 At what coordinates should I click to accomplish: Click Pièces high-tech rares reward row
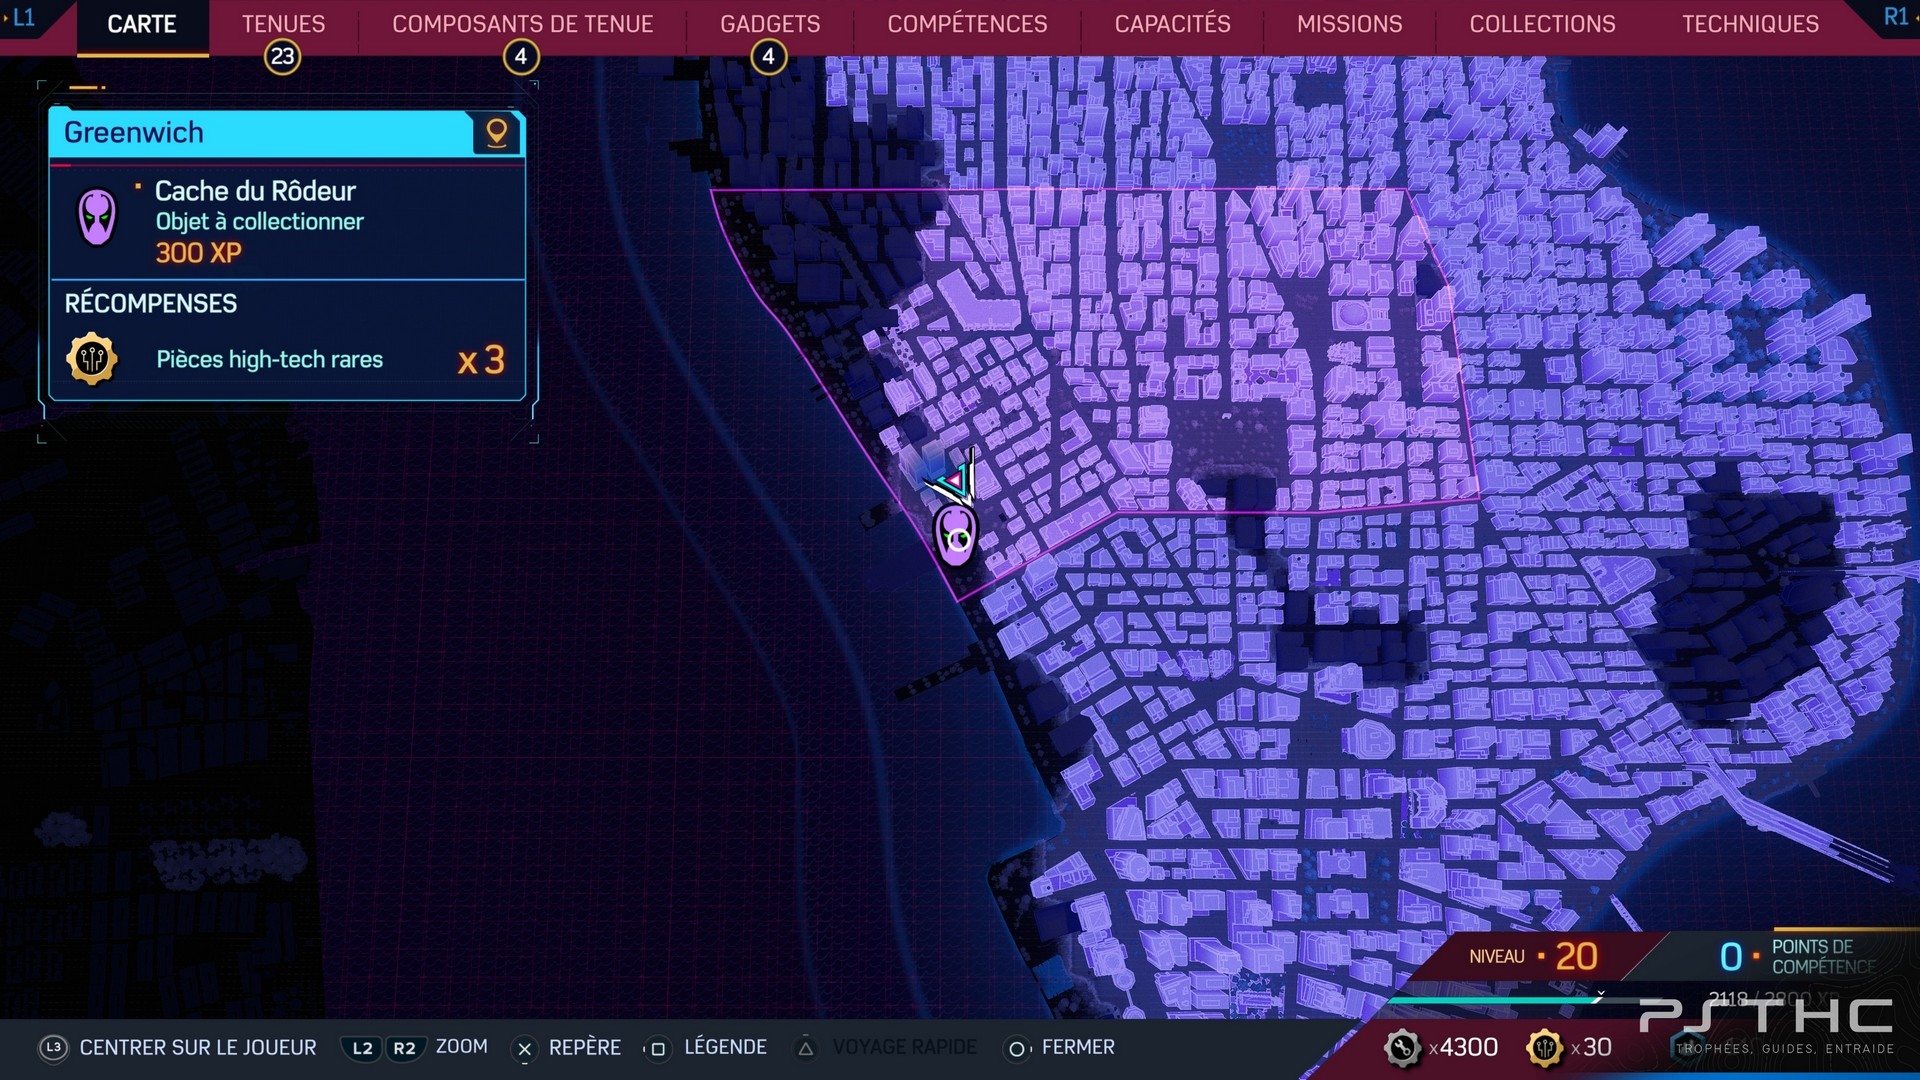point(287,359)
